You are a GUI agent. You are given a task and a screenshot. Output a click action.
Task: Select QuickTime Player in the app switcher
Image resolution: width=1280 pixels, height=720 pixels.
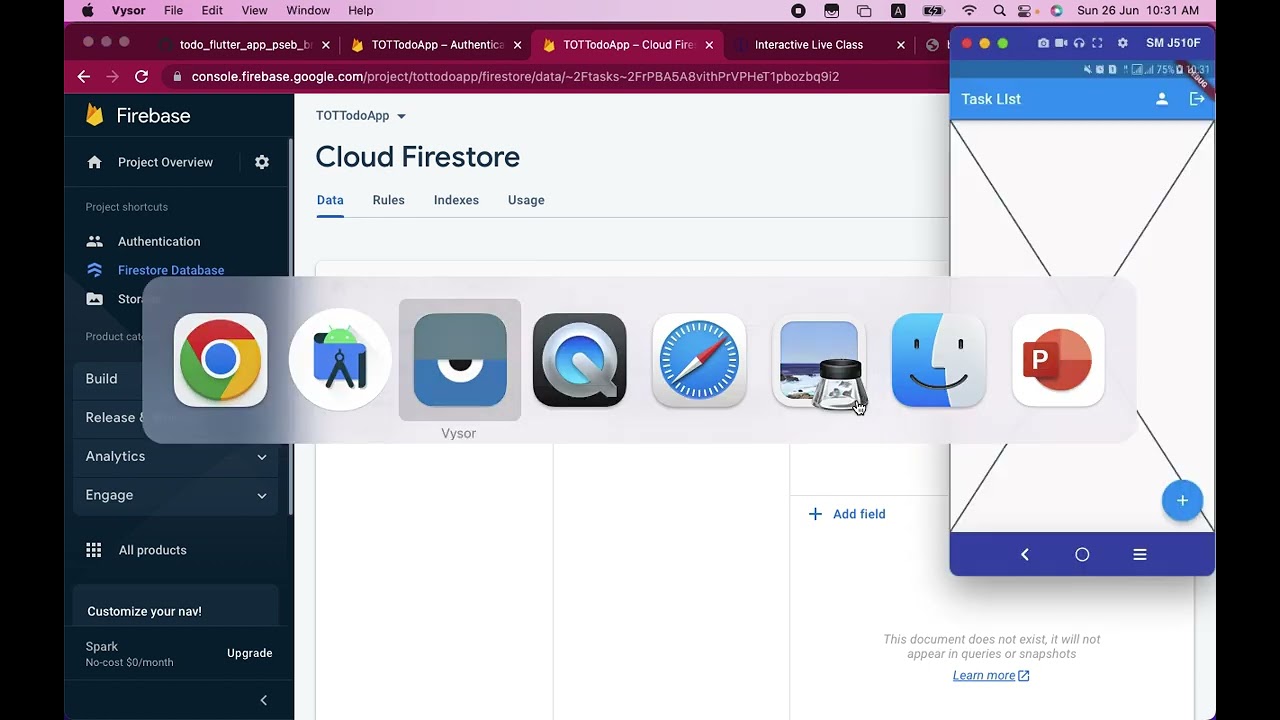click(579, 360)
